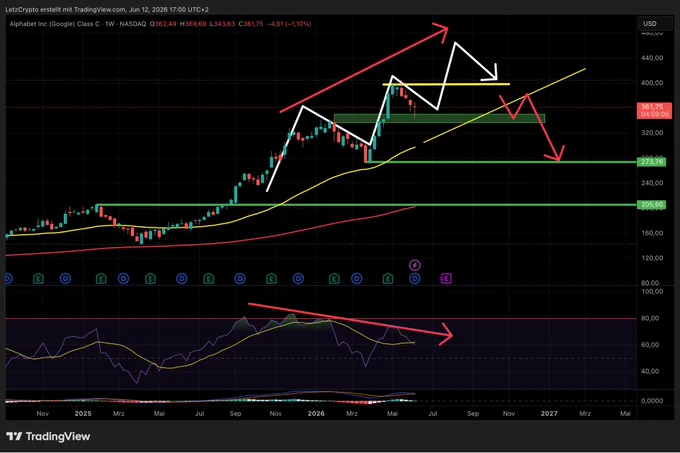Click the 205,60 support level label
The width and height of the screenshot is (680, 453).
(651, 205)
